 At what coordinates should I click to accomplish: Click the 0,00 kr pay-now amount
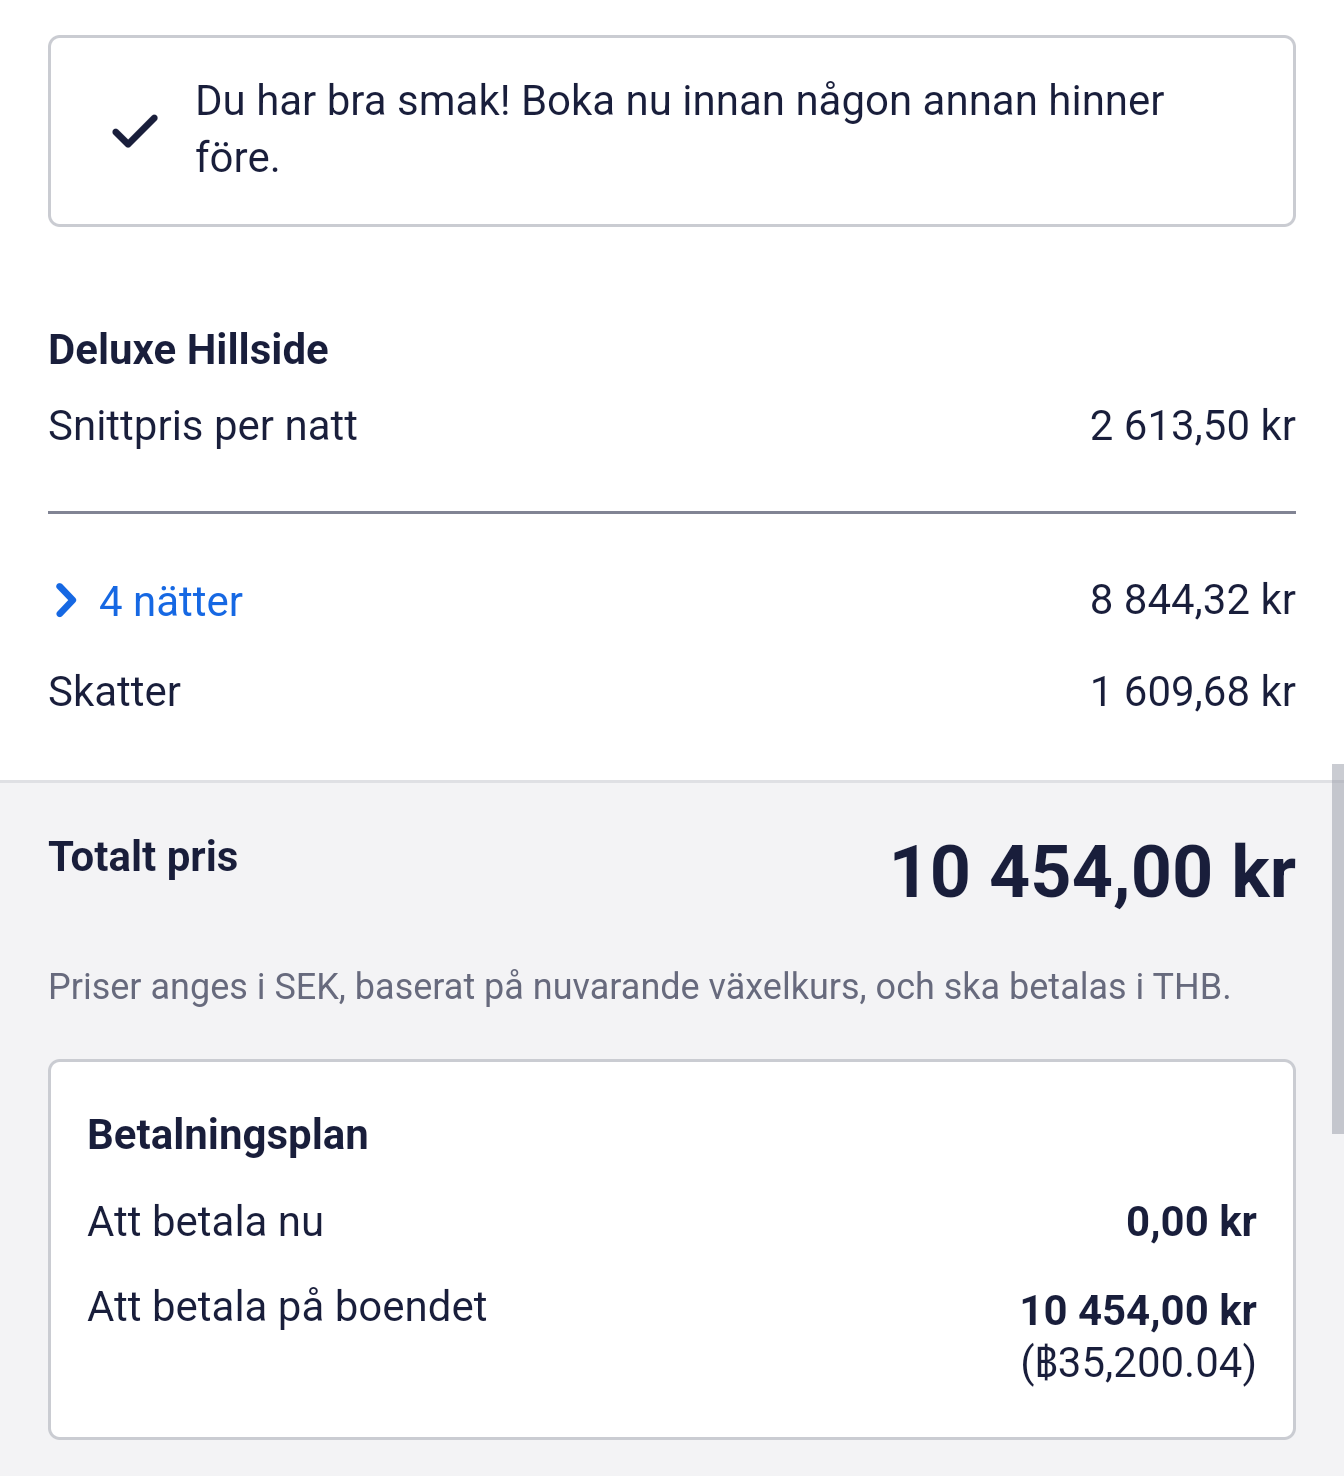point(1190,1222)
